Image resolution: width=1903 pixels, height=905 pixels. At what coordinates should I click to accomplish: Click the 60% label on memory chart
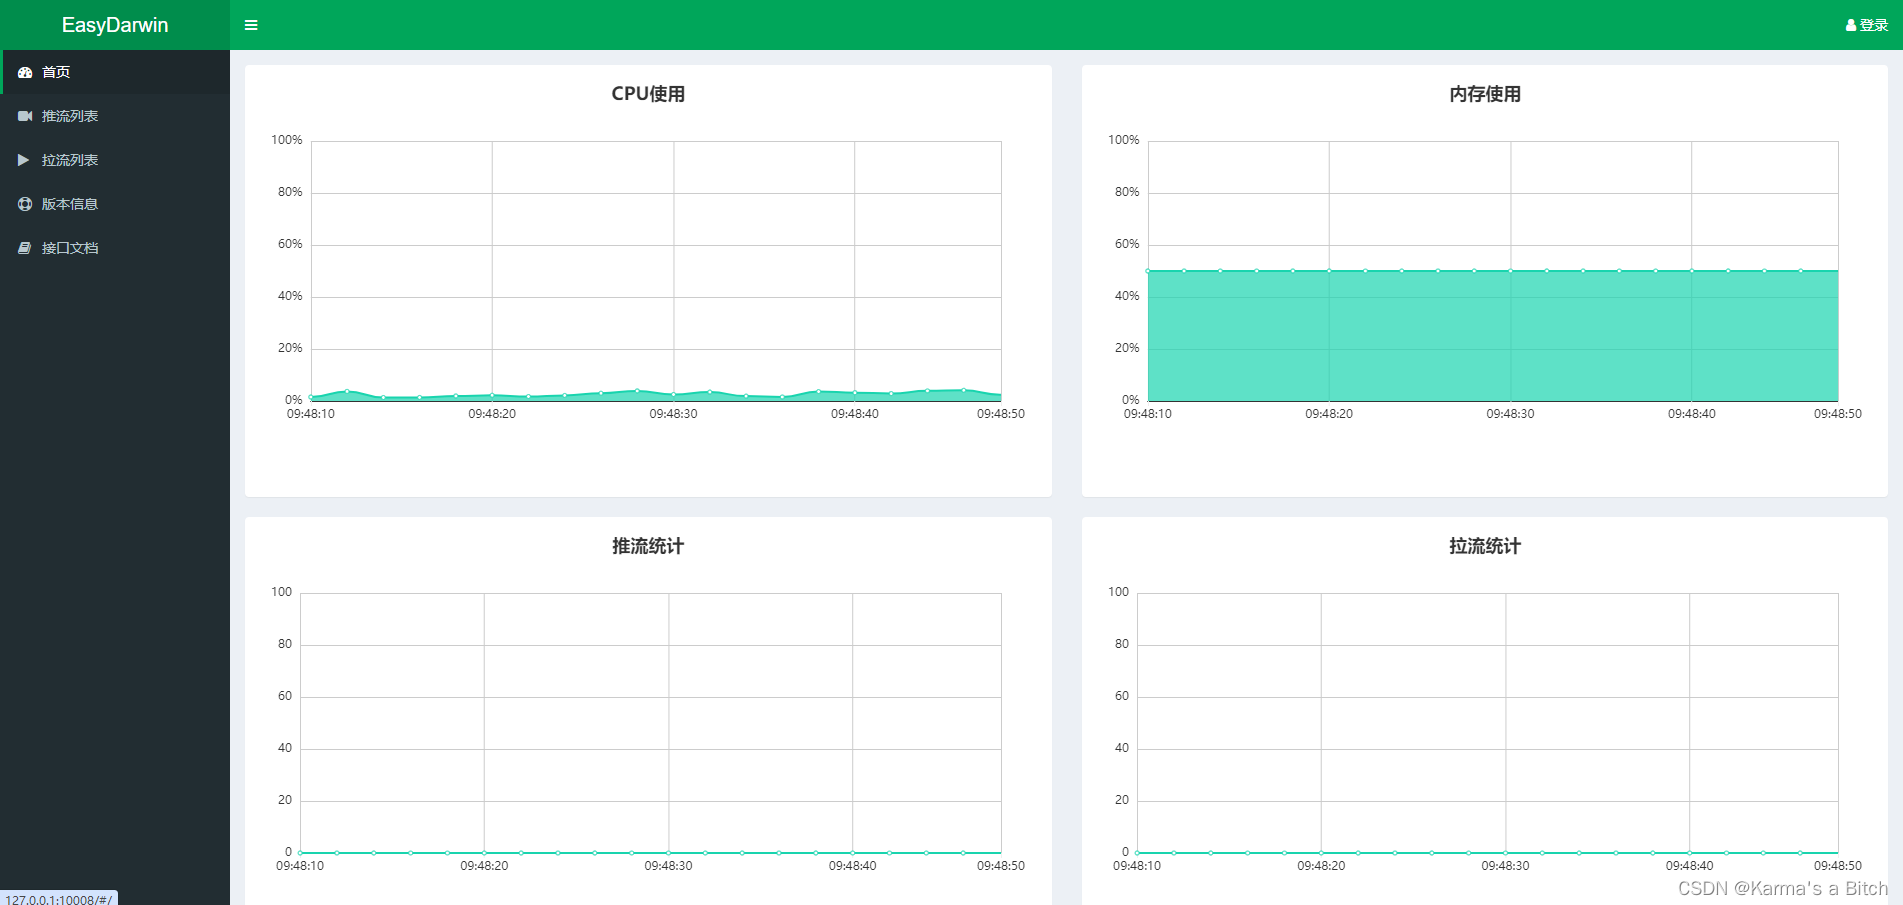point(1127,244)
